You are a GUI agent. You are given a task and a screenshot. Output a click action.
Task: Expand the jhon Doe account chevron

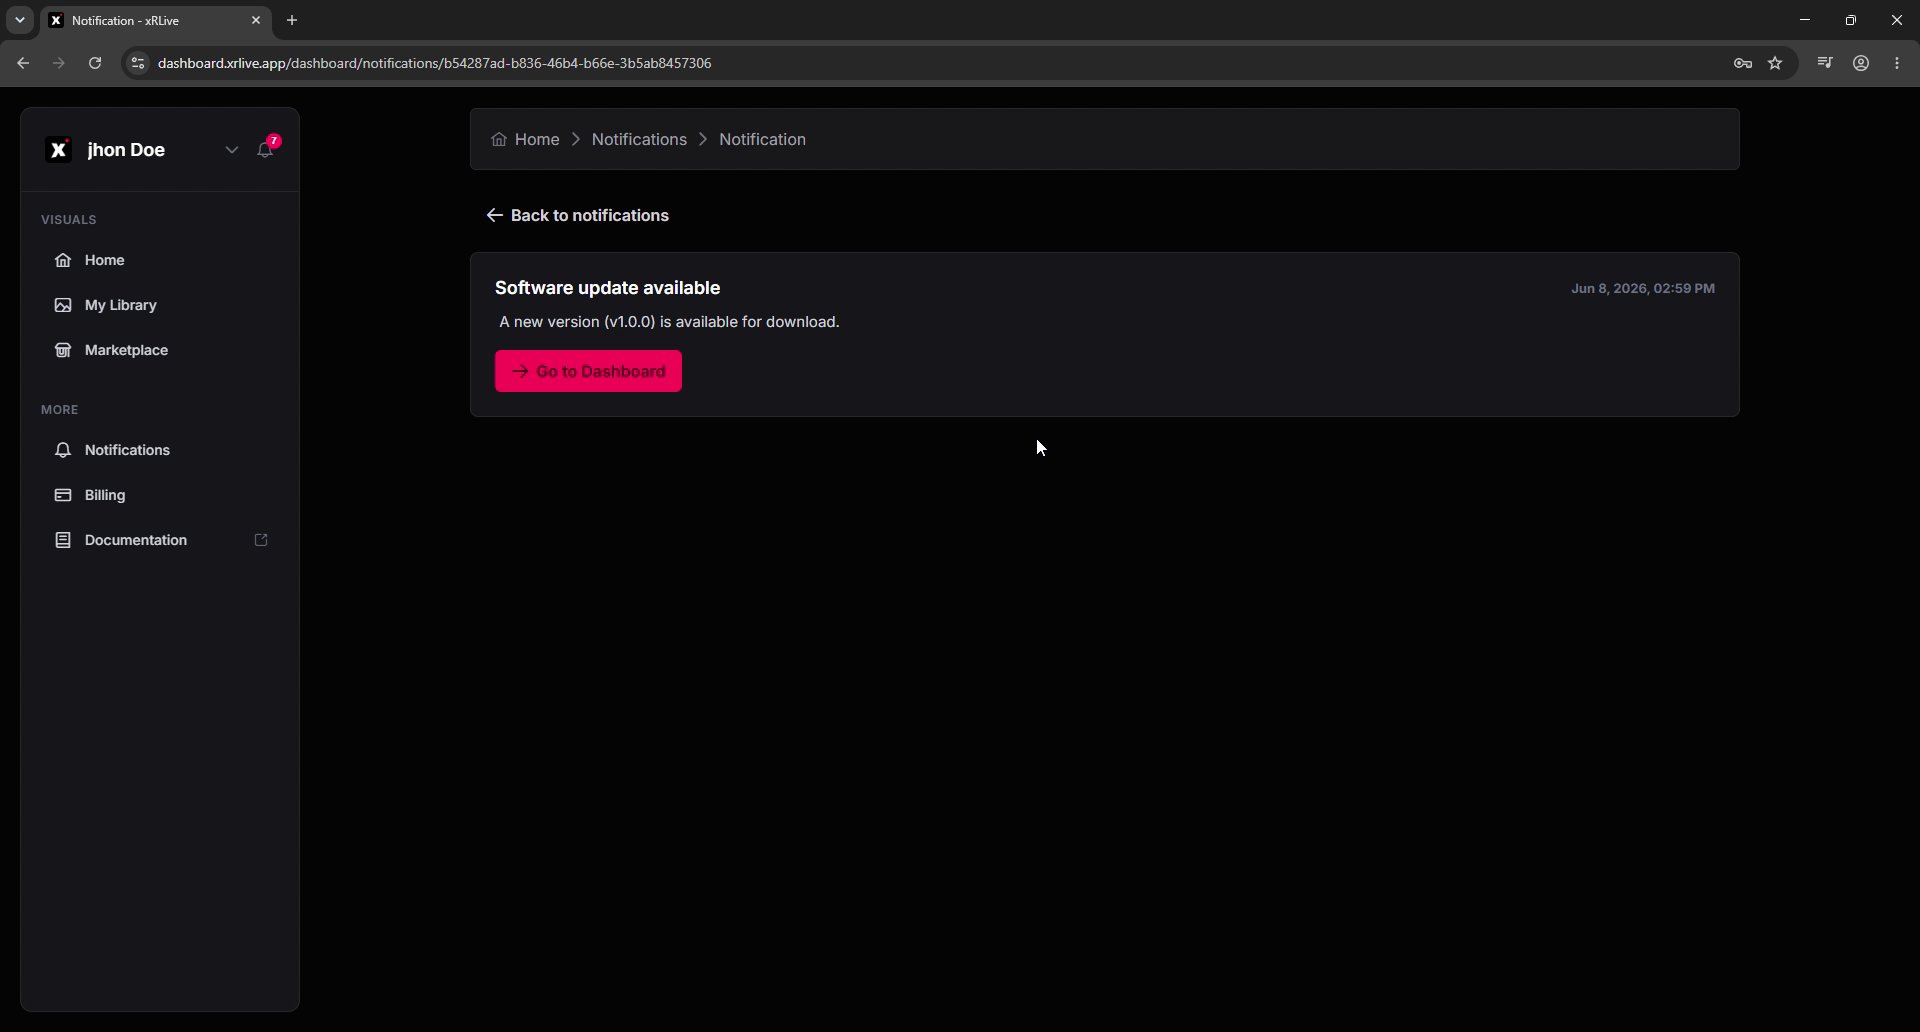point(231,150)
